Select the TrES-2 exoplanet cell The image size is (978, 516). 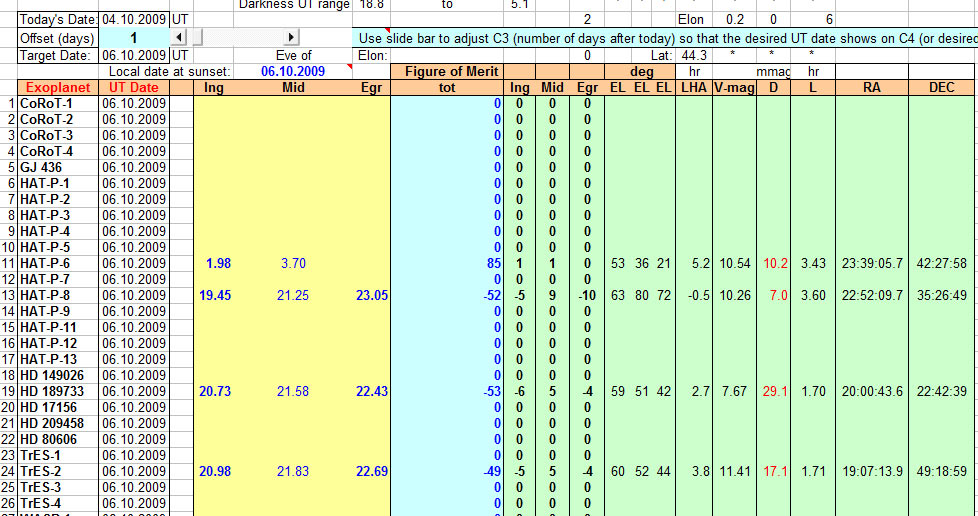[58, 472]
